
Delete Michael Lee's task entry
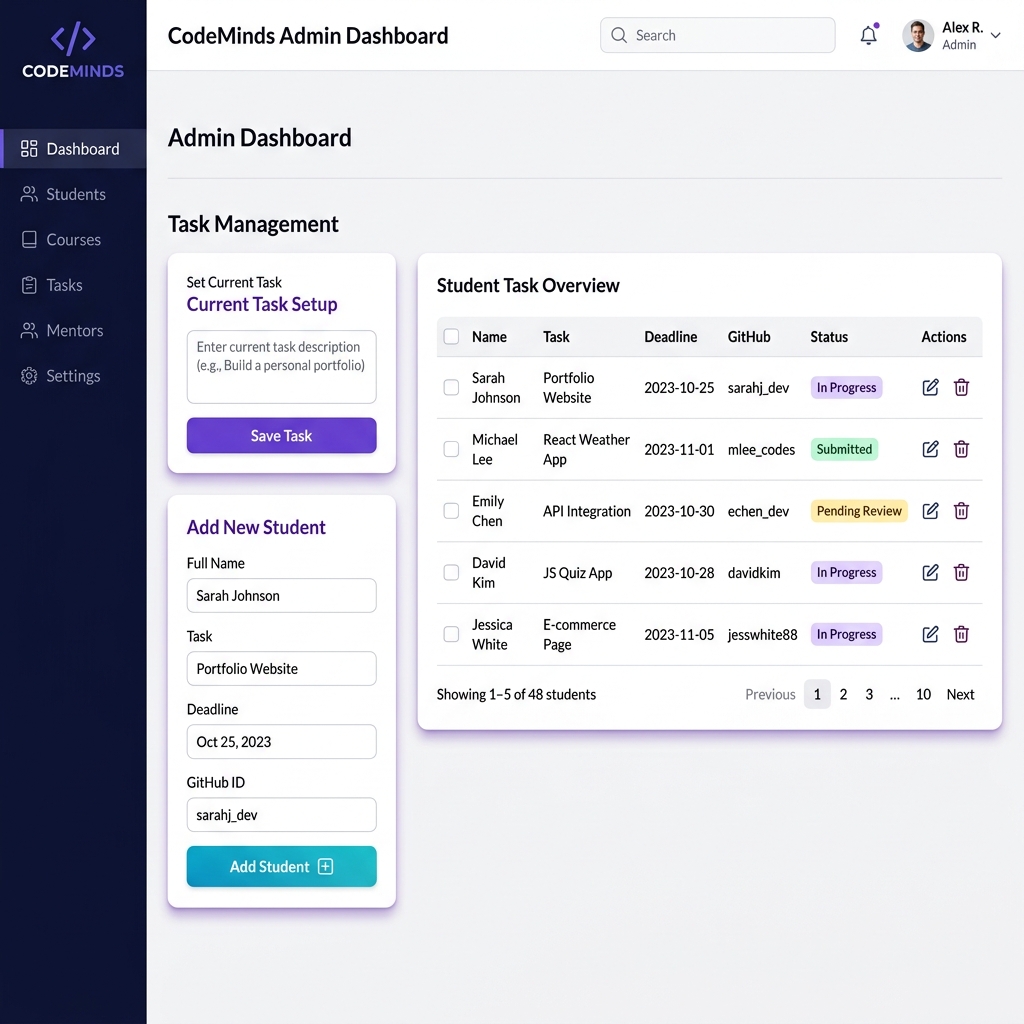click(961, 449)
